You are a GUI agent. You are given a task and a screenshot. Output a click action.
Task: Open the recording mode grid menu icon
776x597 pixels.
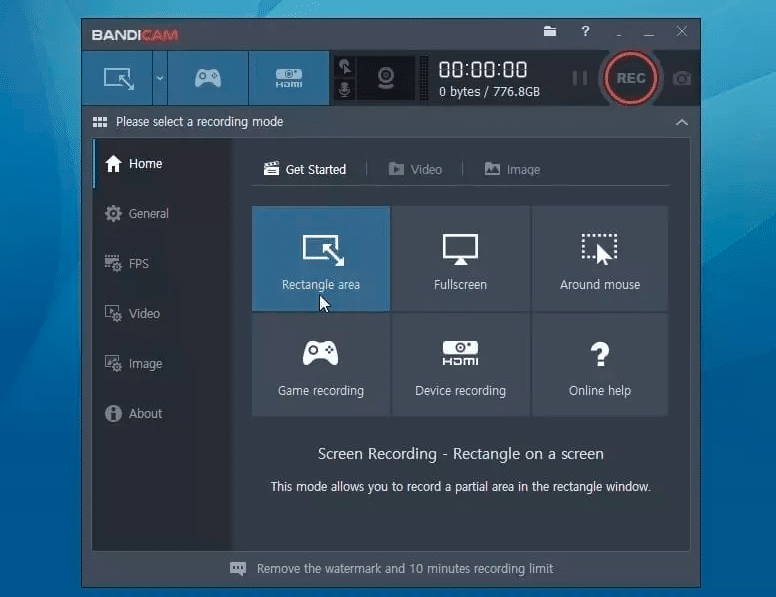(100, 122)
